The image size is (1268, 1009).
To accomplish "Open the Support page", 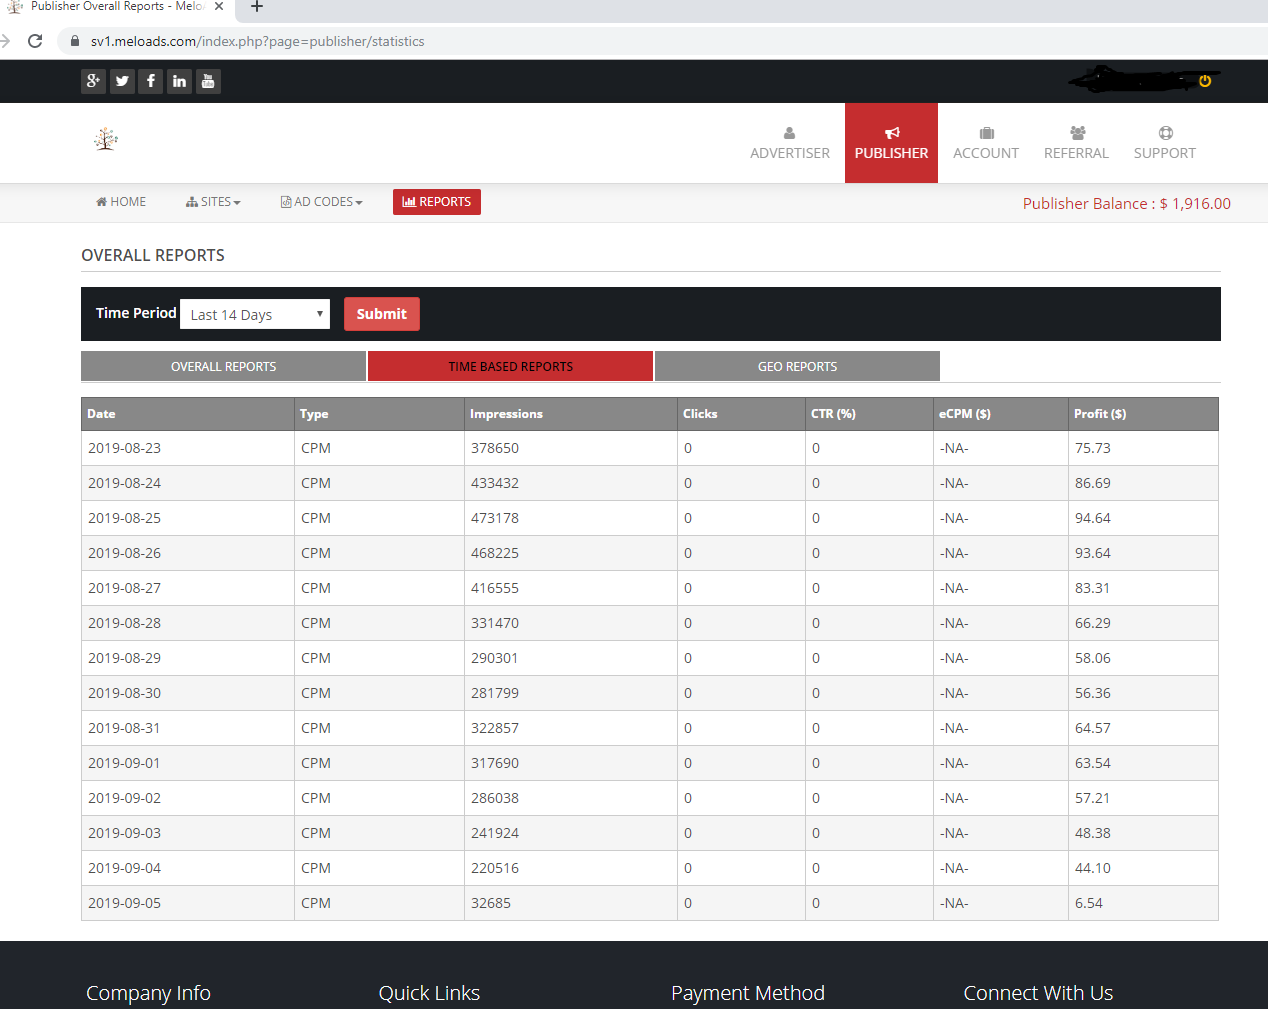I will [1164, 143].
